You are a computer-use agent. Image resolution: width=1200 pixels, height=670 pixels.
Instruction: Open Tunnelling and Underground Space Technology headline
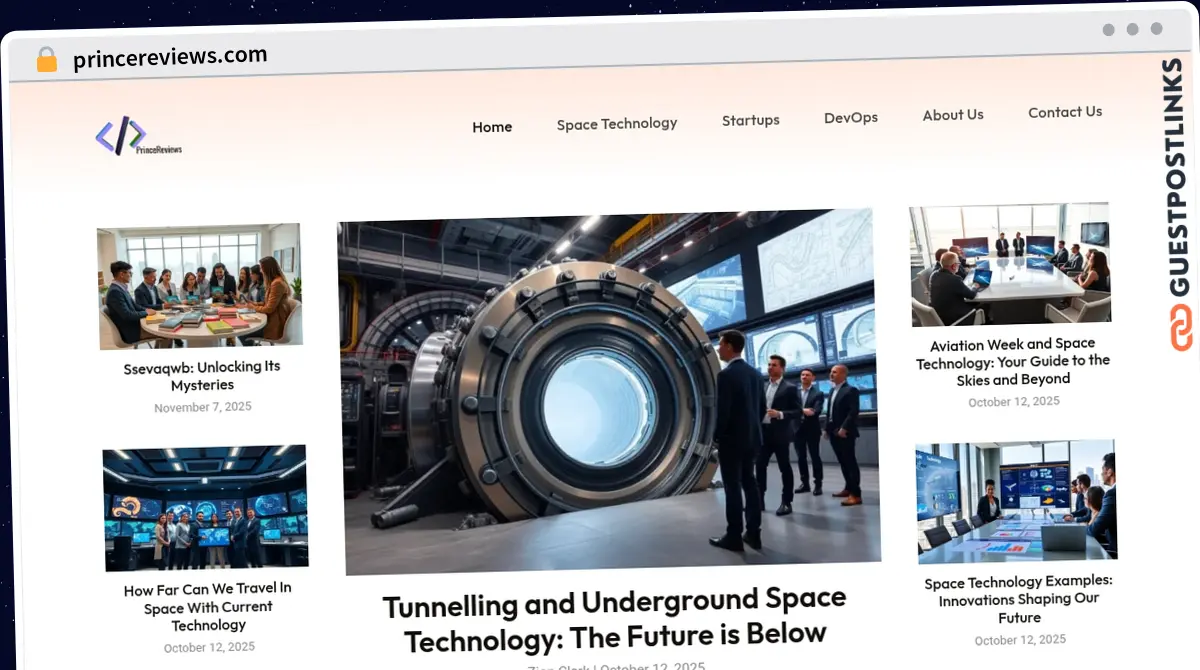tap(615, 618)
